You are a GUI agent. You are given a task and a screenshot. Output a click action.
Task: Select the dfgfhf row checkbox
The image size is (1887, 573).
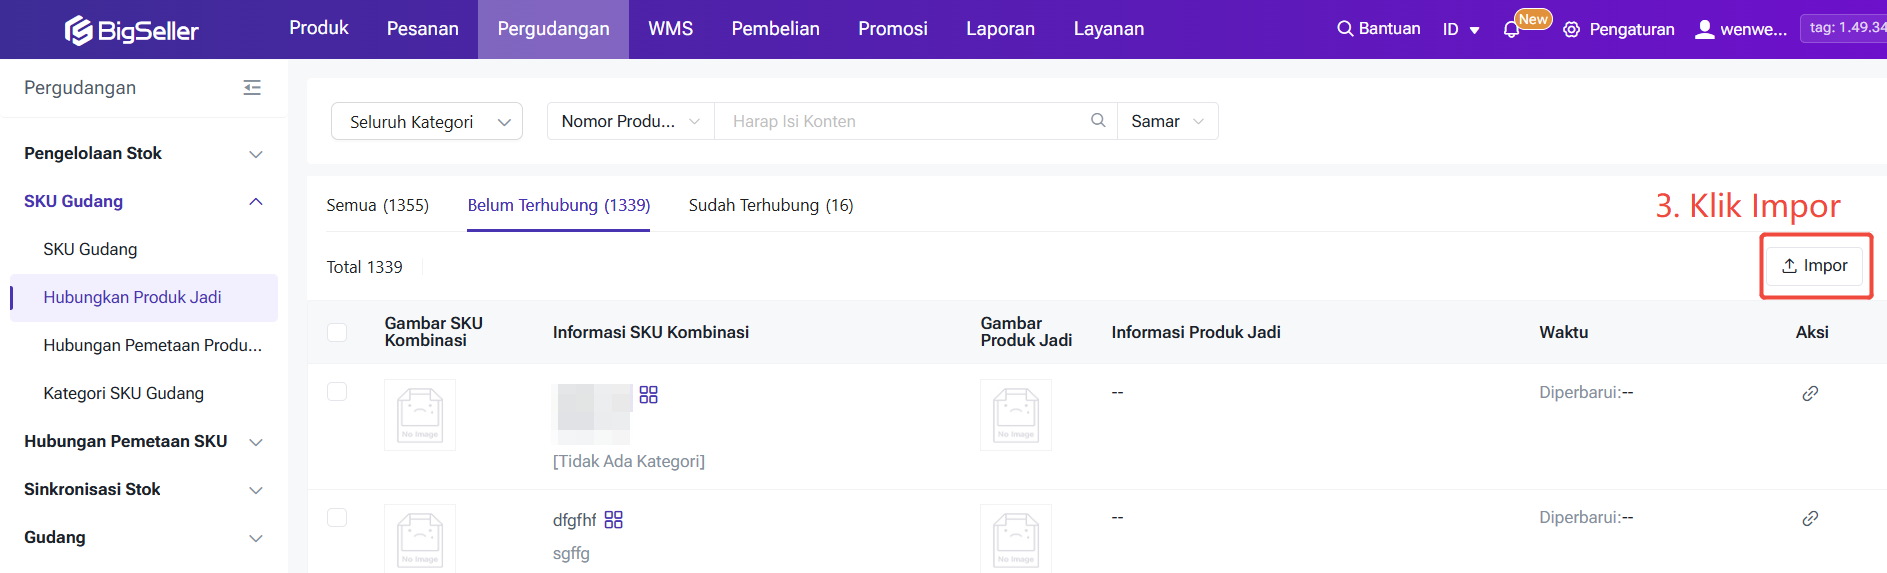click(337, 518)
